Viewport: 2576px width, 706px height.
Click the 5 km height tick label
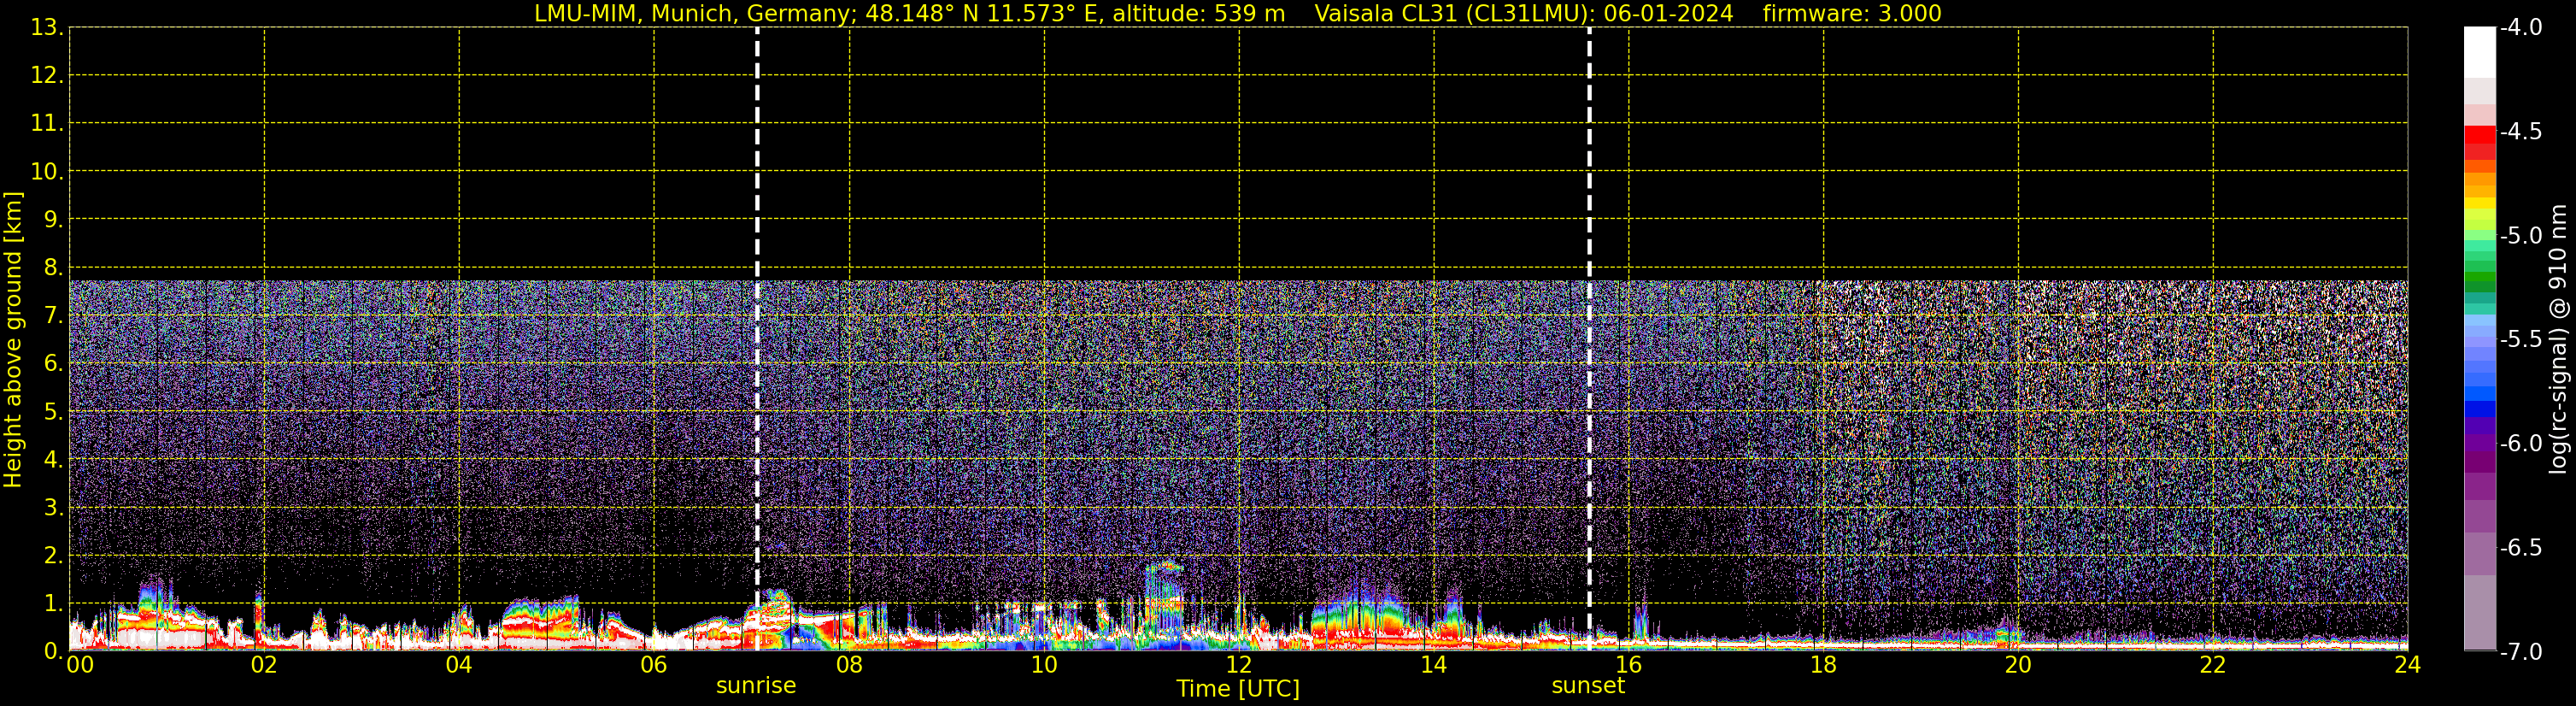point(53,412)
